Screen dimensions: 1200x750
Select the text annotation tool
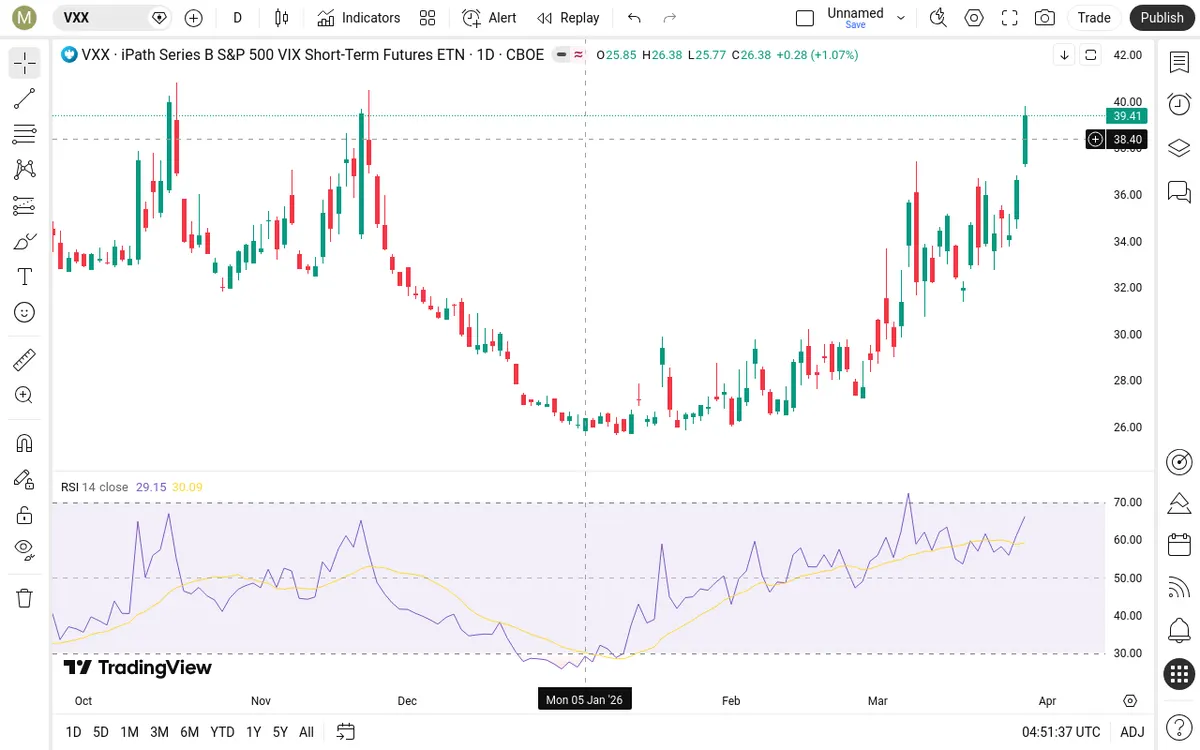pyautogui.click(x=25, y=277)
